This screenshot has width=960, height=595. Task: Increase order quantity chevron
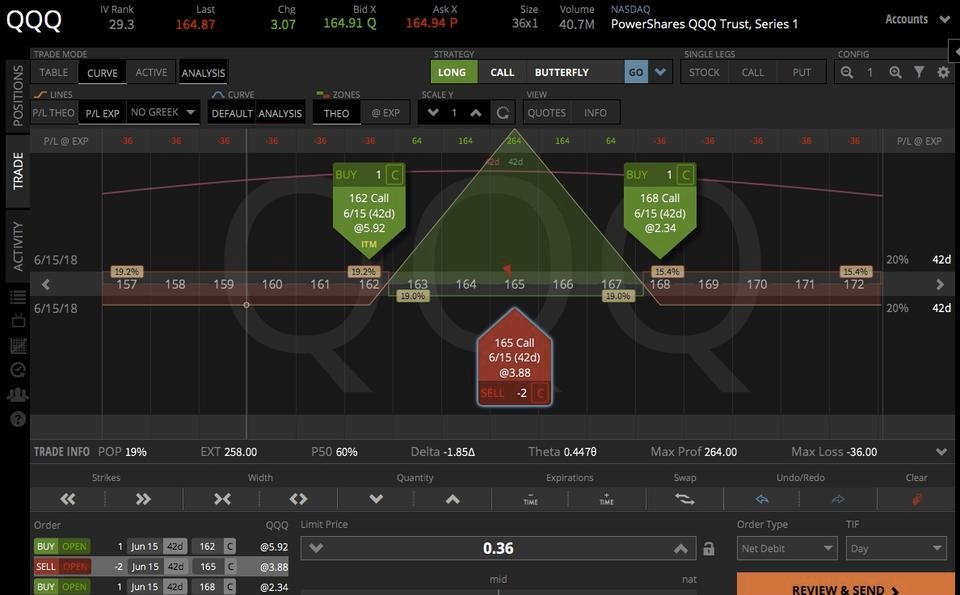[x=452, y=499]
